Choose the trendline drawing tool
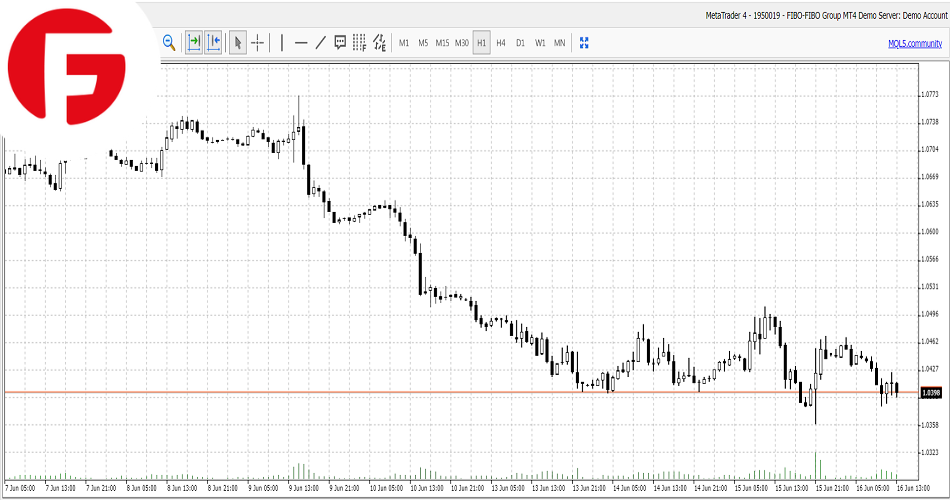This screenshot has width=950, height=500. click(x=320, y=42)
